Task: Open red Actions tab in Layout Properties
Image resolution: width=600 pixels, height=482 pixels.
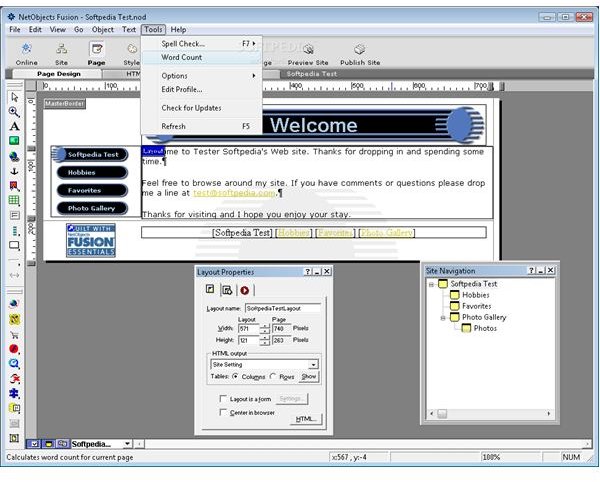Action: point(245,291)
